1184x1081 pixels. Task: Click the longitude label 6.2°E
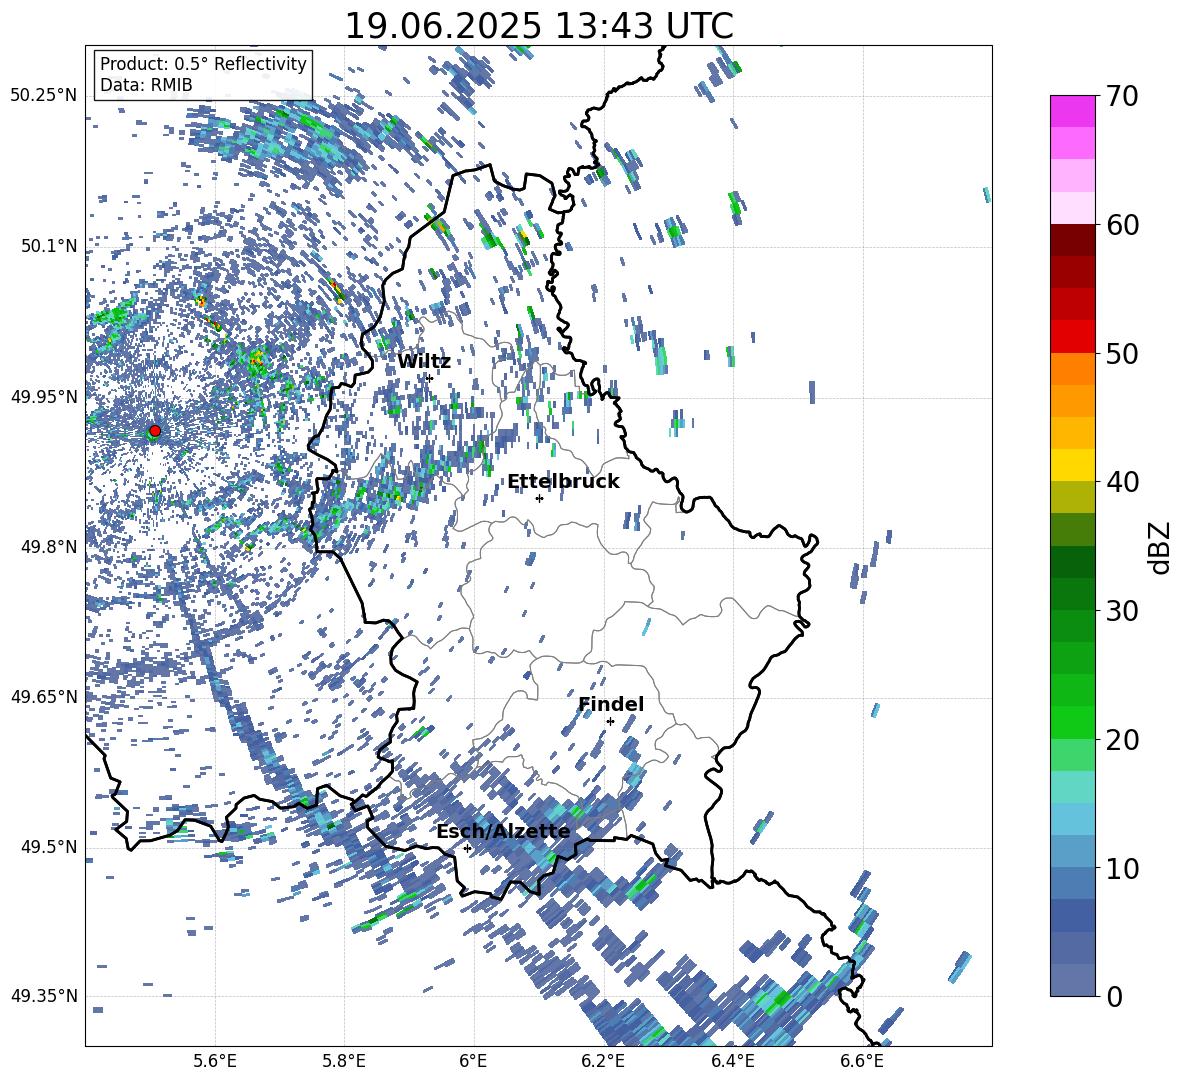pyautogui.click(x=603, y=1061)
